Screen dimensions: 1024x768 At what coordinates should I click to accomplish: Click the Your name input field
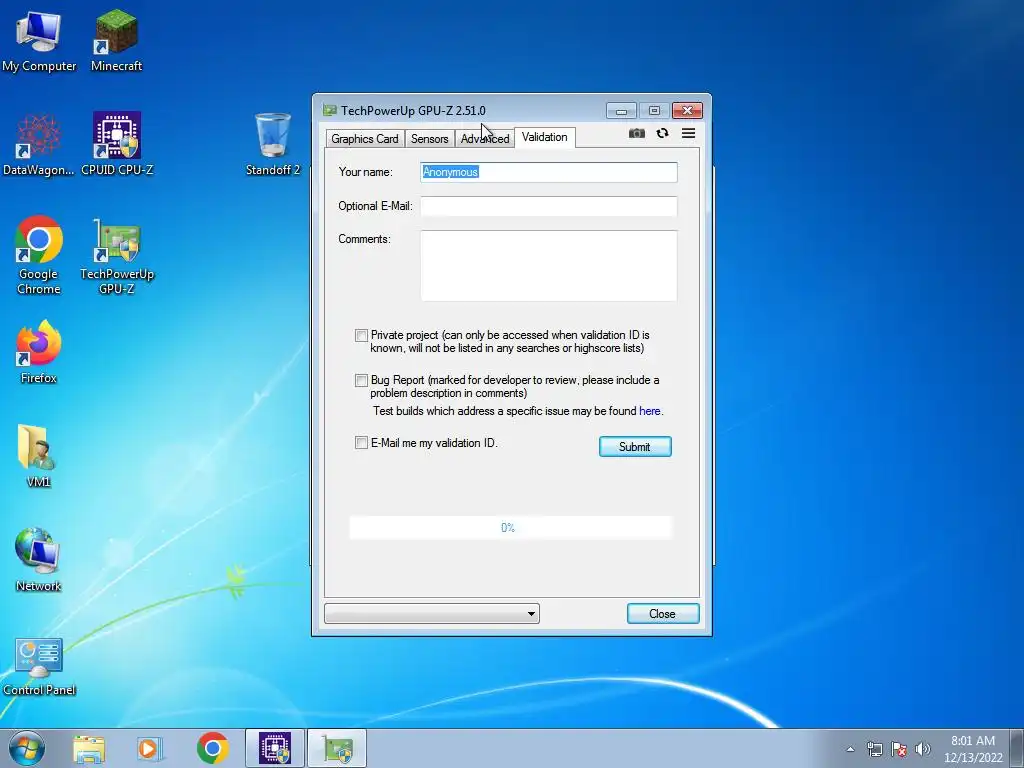click(x=549, y=172)
